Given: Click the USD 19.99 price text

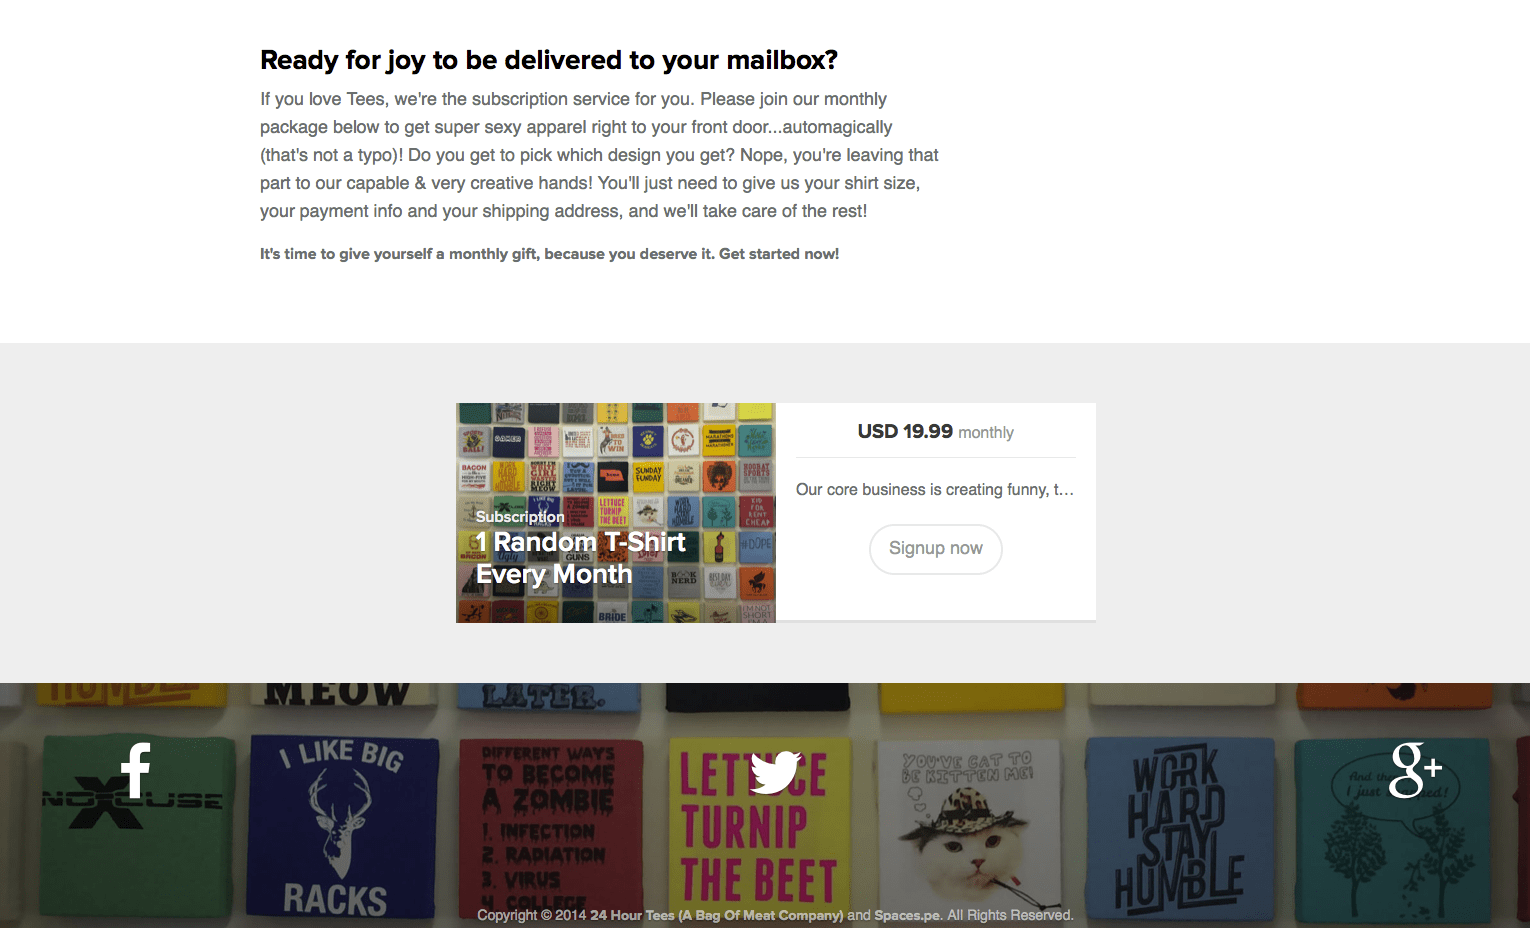Looking at the screenshot, I should [x=905, y=431].
